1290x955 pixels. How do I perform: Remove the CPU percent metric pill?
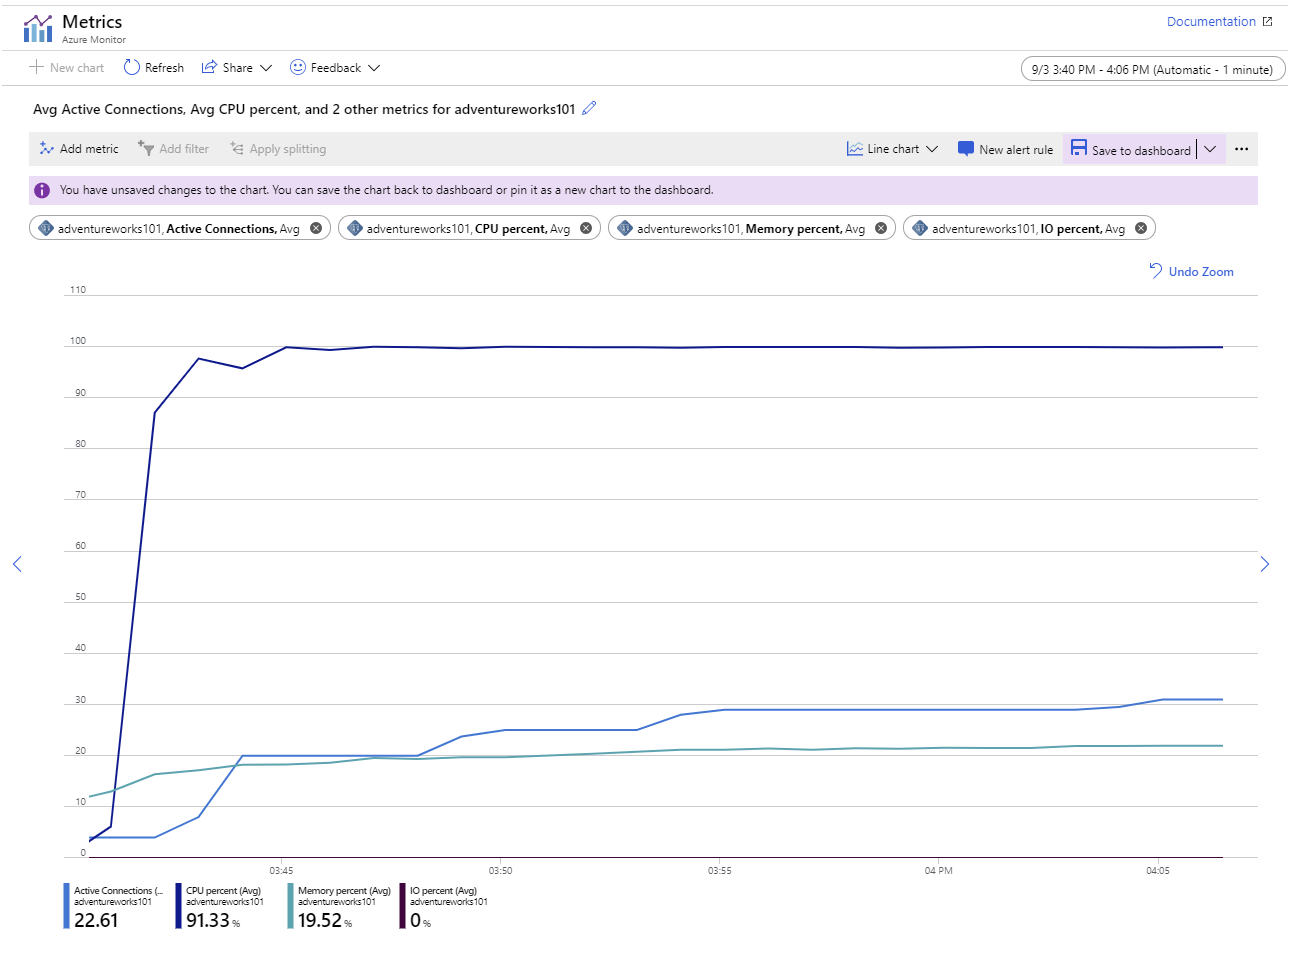[586, 228]
